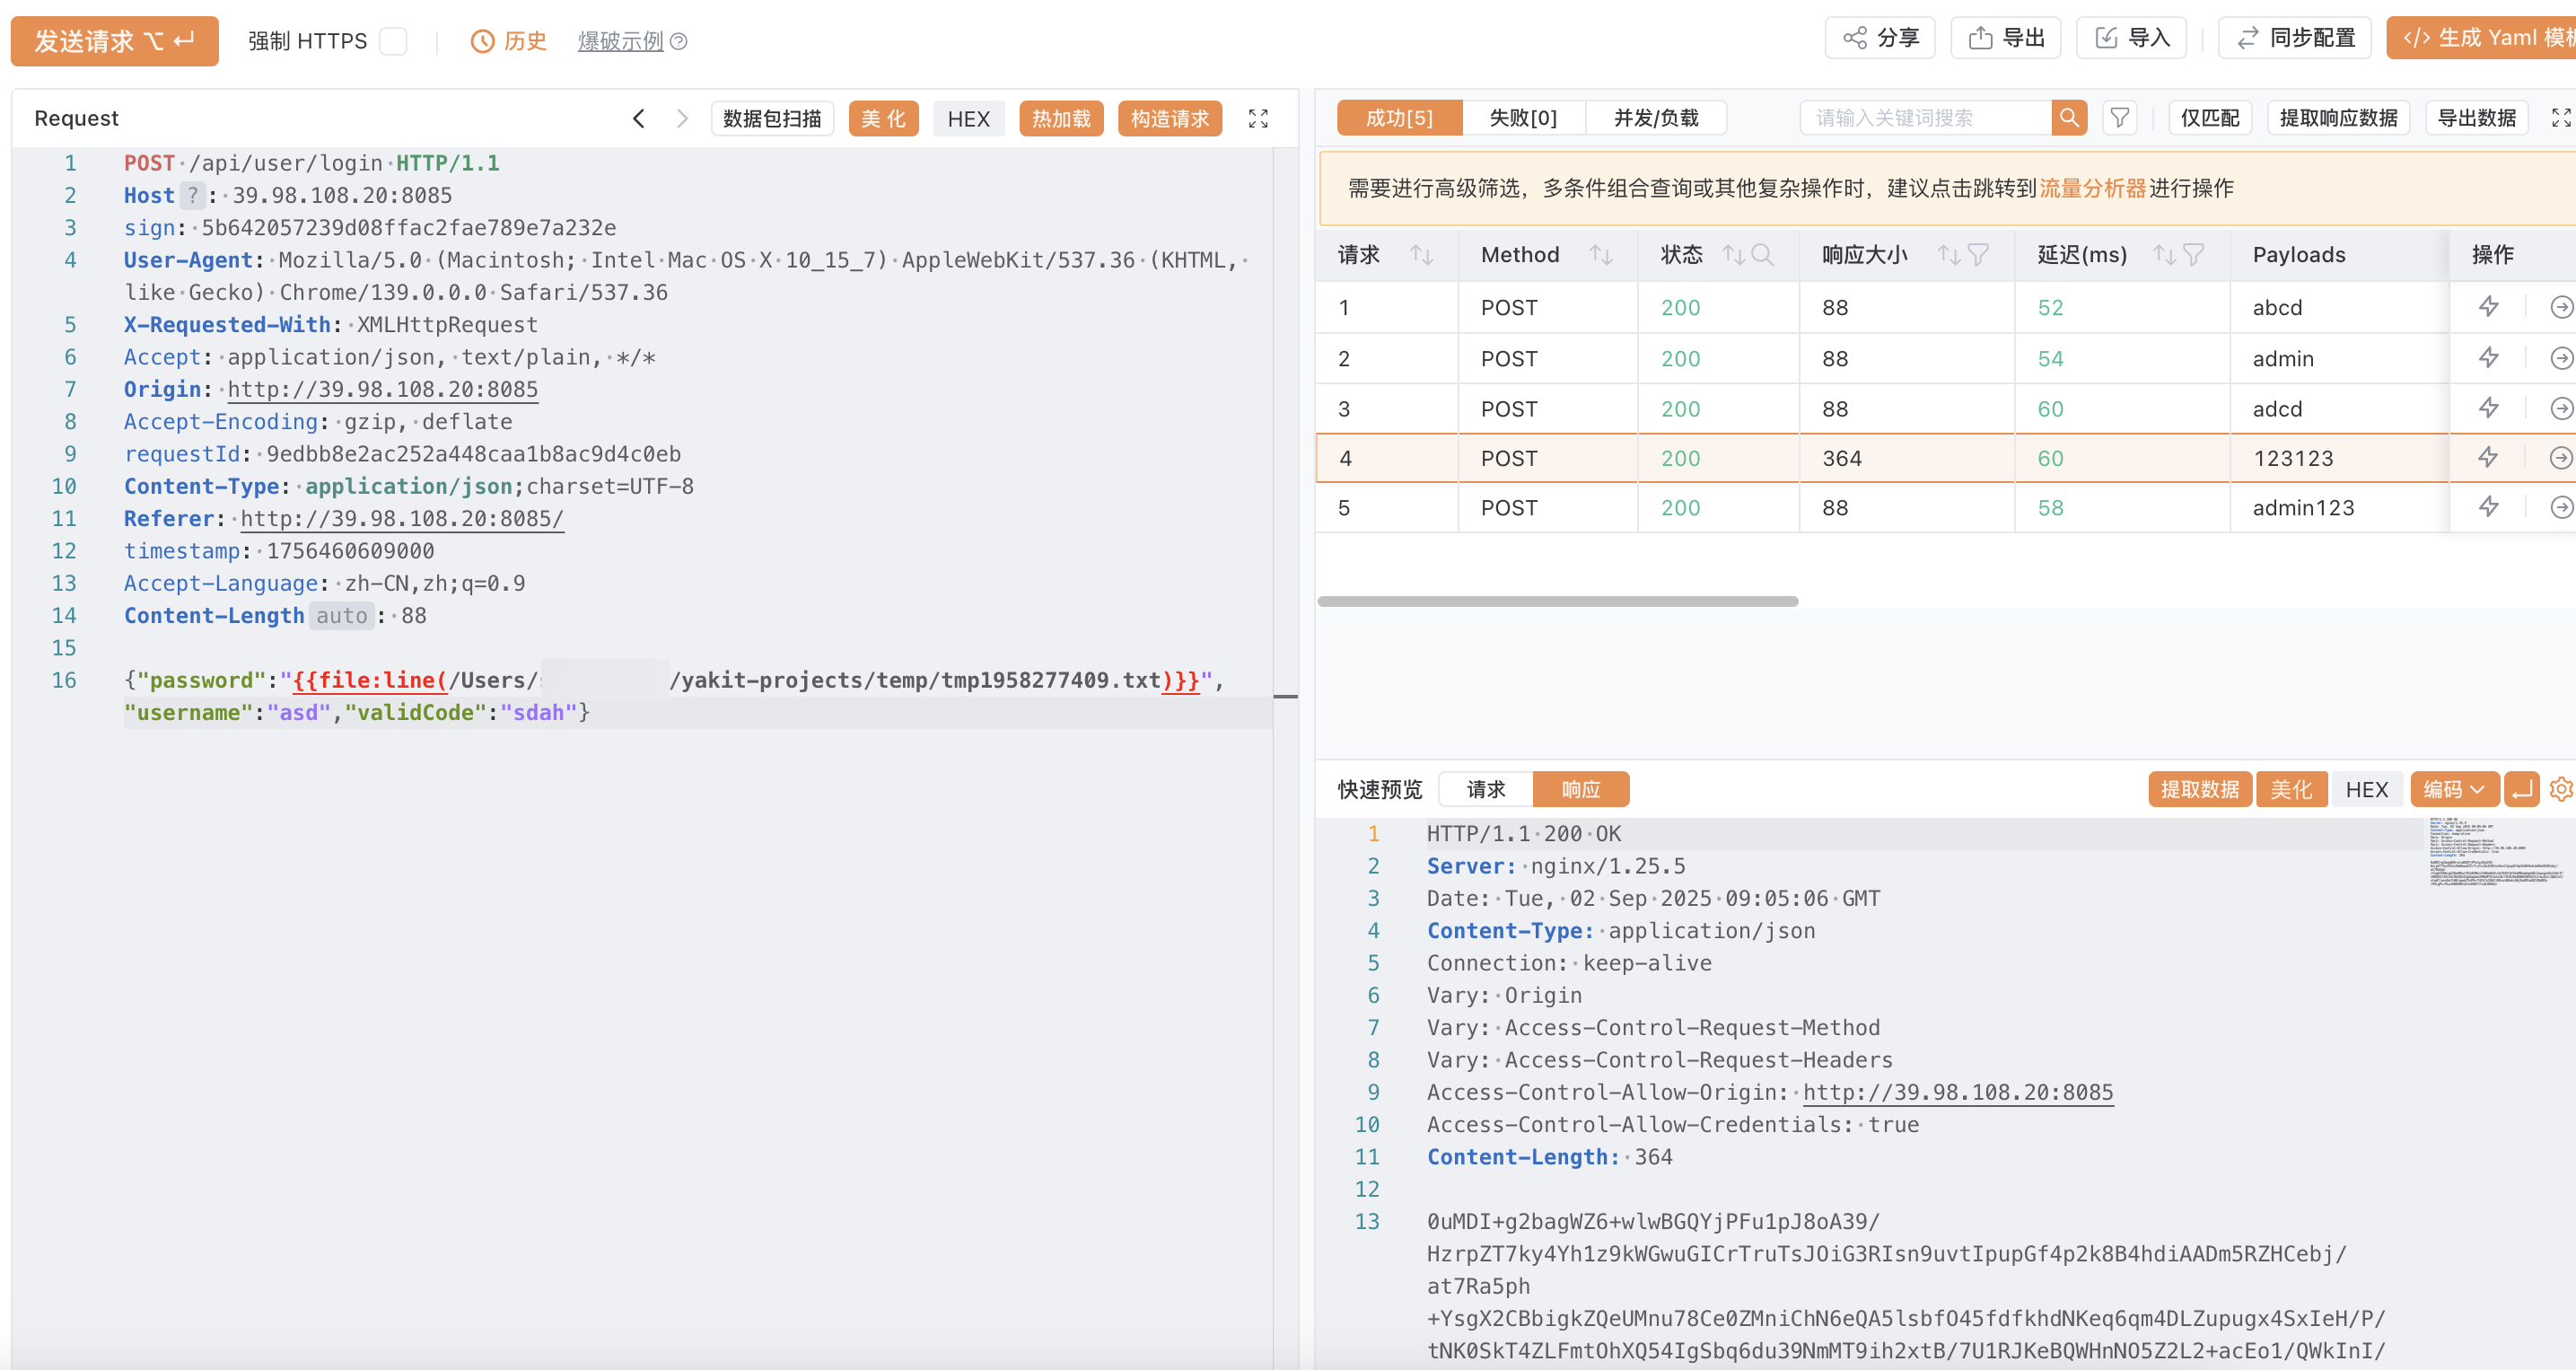
Task: Open the filter funnel next to search
Action: coord(2119,118)
